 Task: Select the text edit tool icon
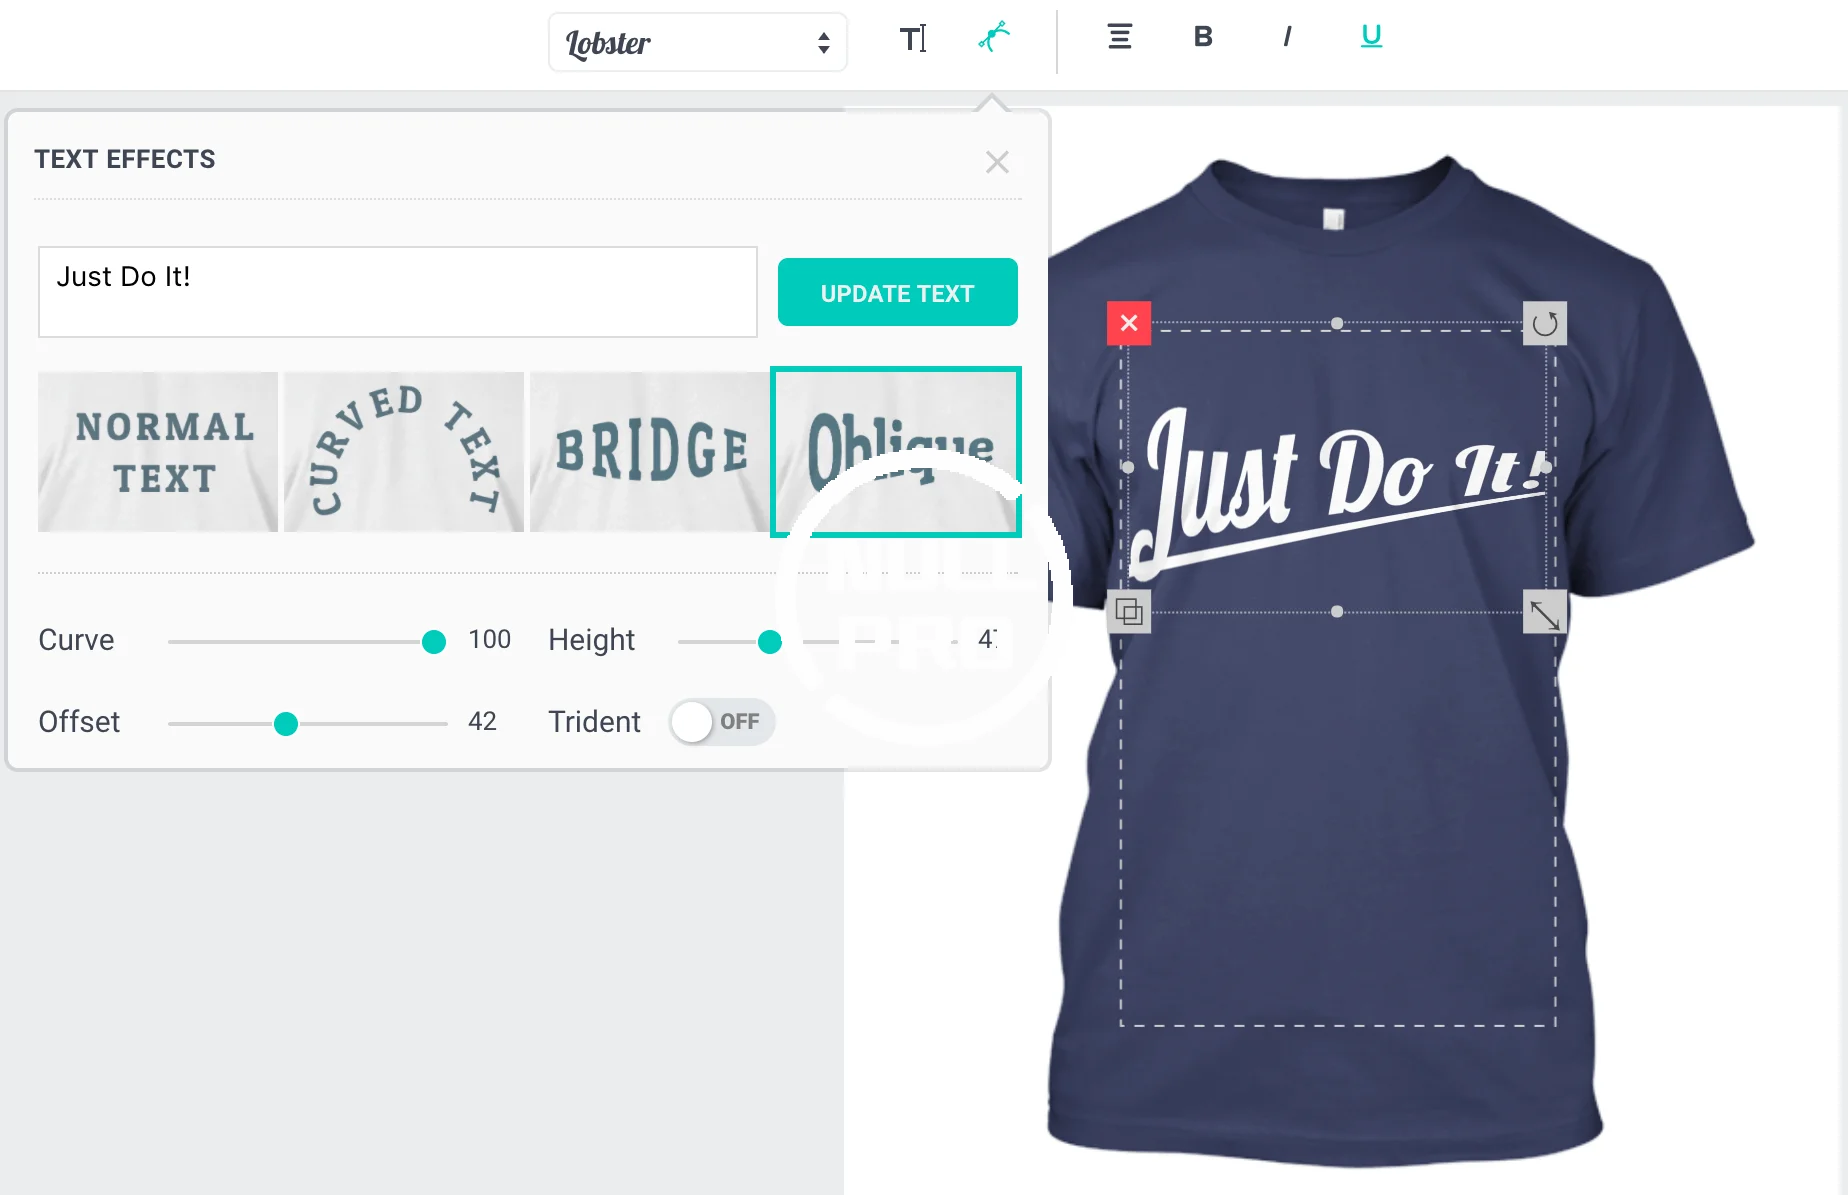[913, 39]
